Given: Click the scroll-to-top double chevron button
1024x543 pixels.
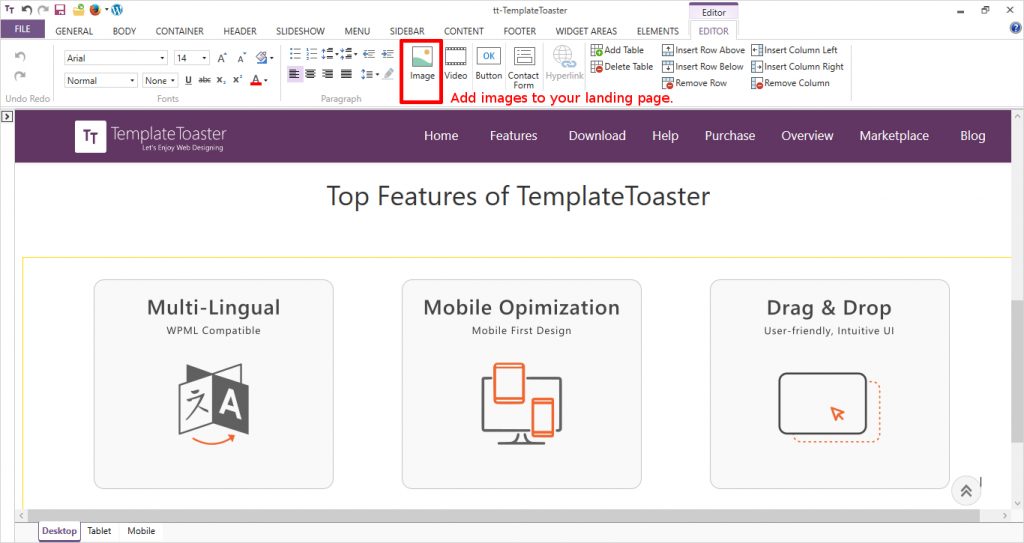Looking at the screenshot, I should 966,490.
